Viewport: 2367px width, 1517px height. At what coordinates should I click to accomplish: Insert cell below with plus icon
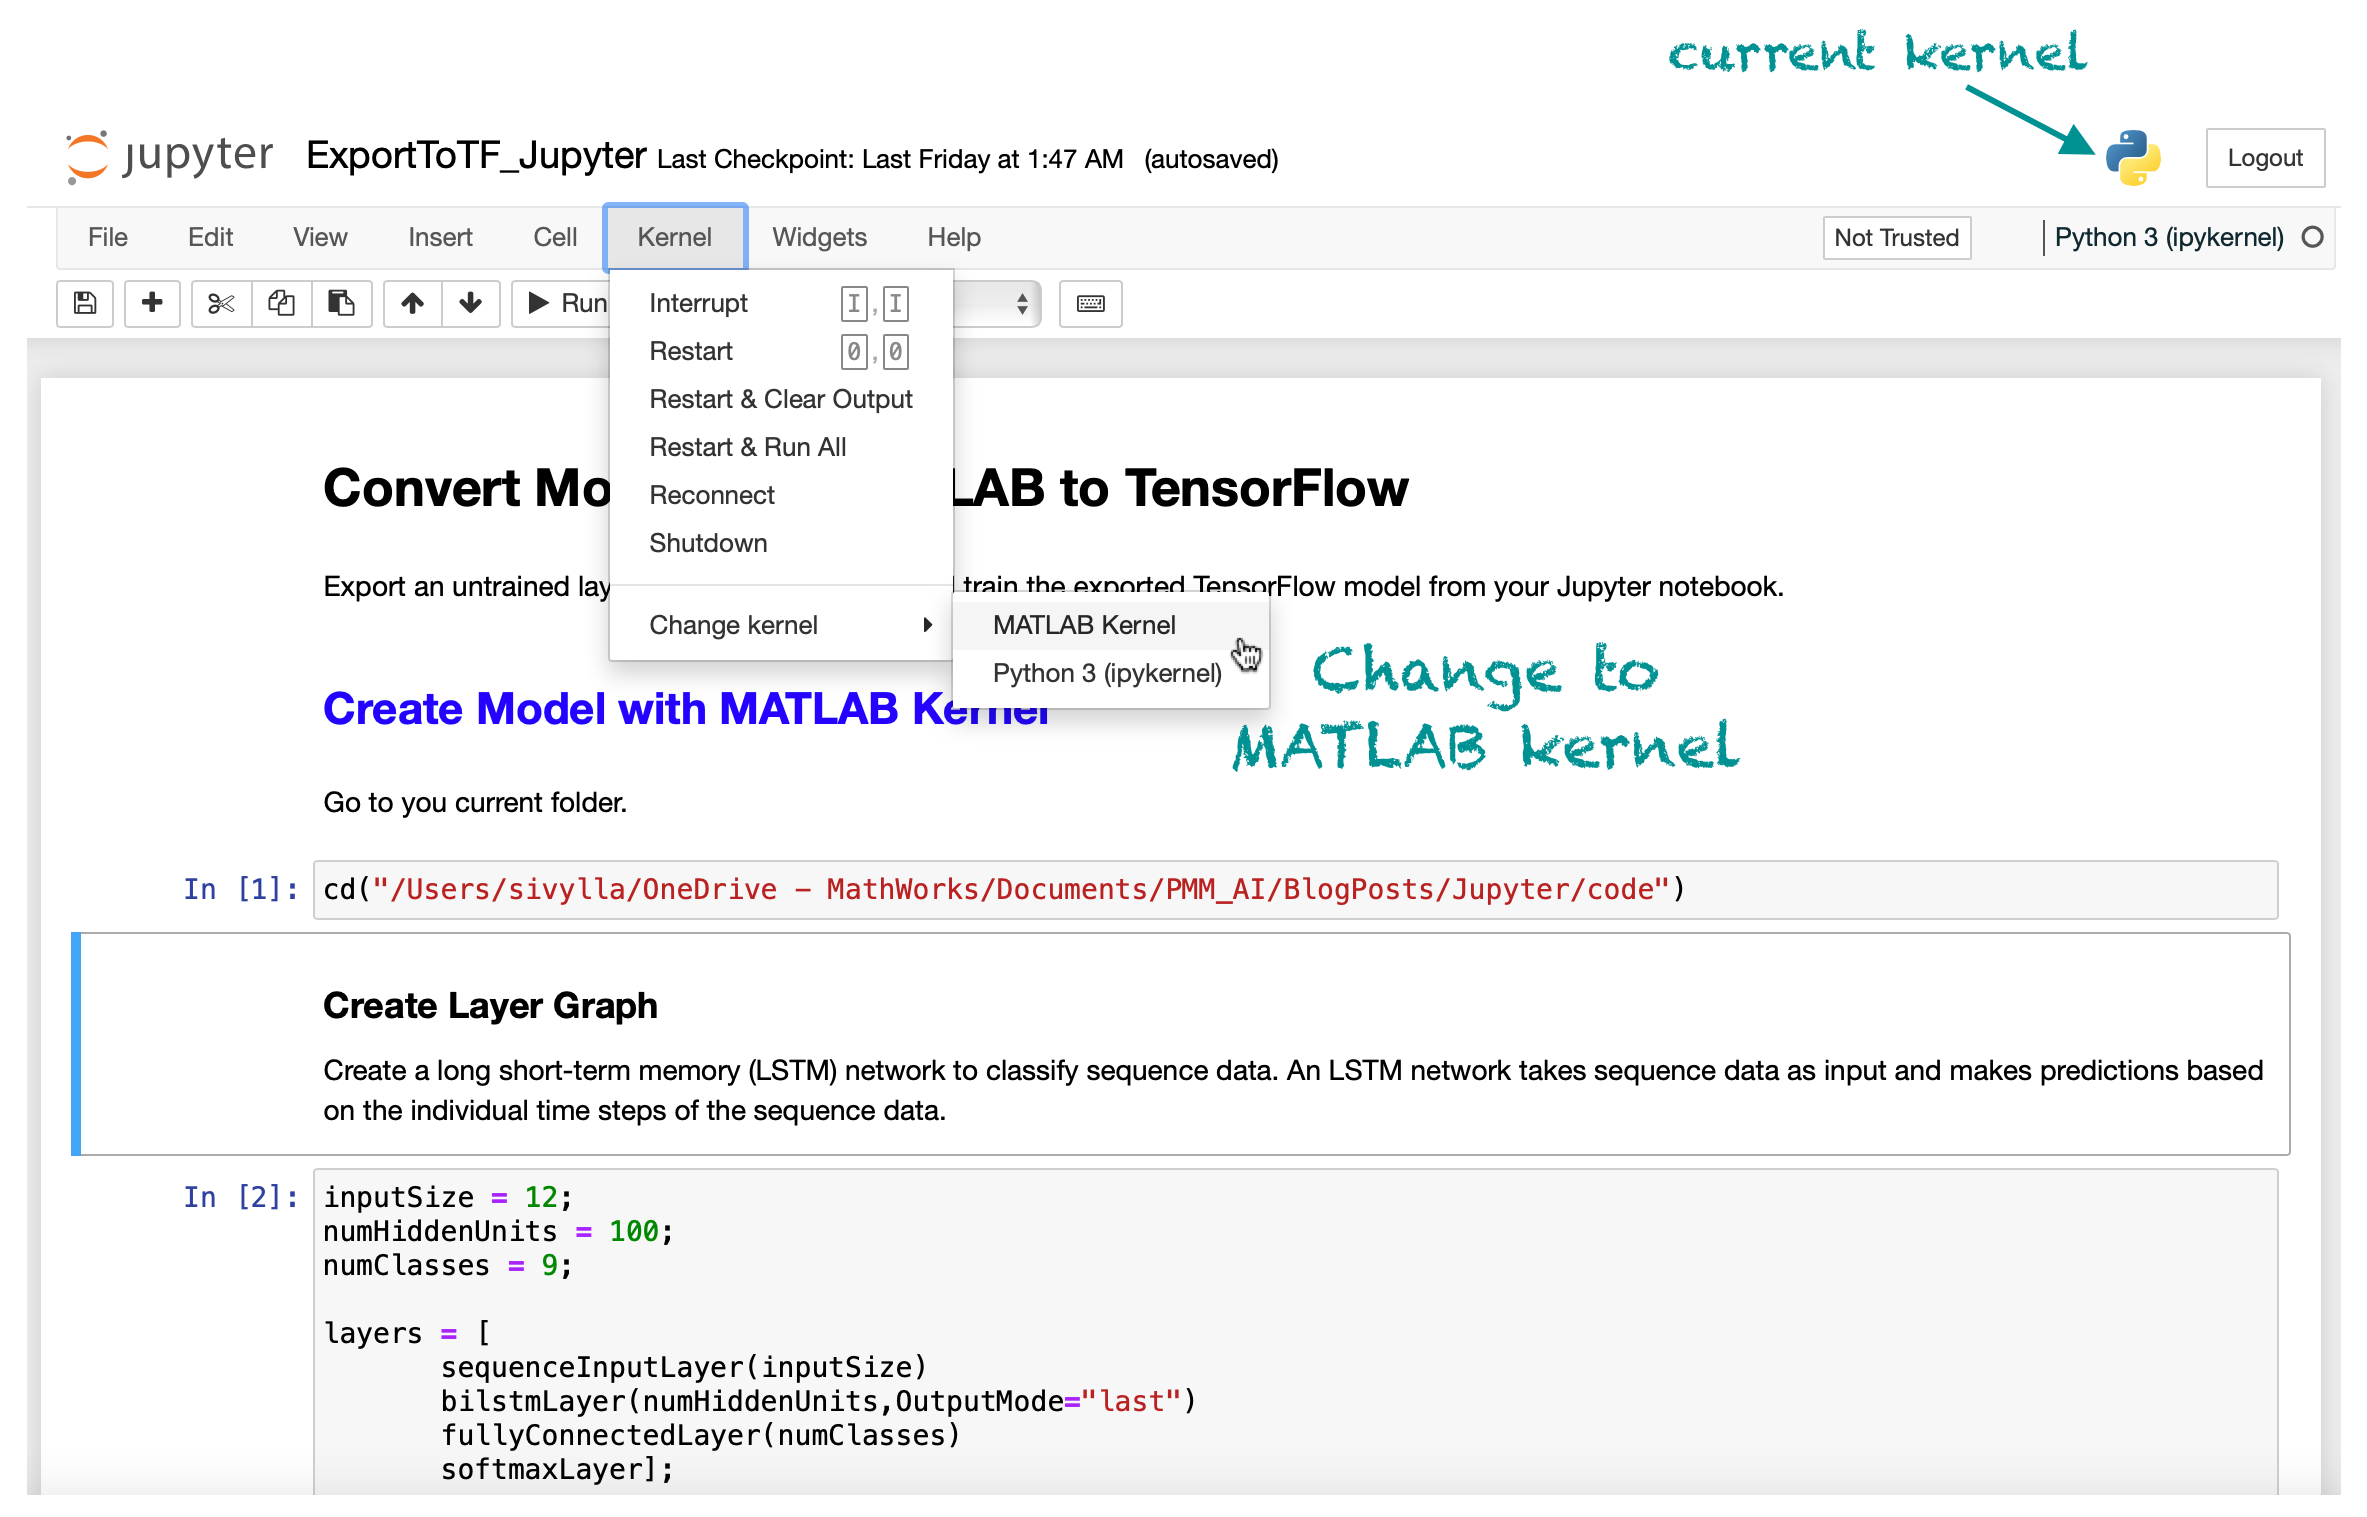(x=152, y=303)
